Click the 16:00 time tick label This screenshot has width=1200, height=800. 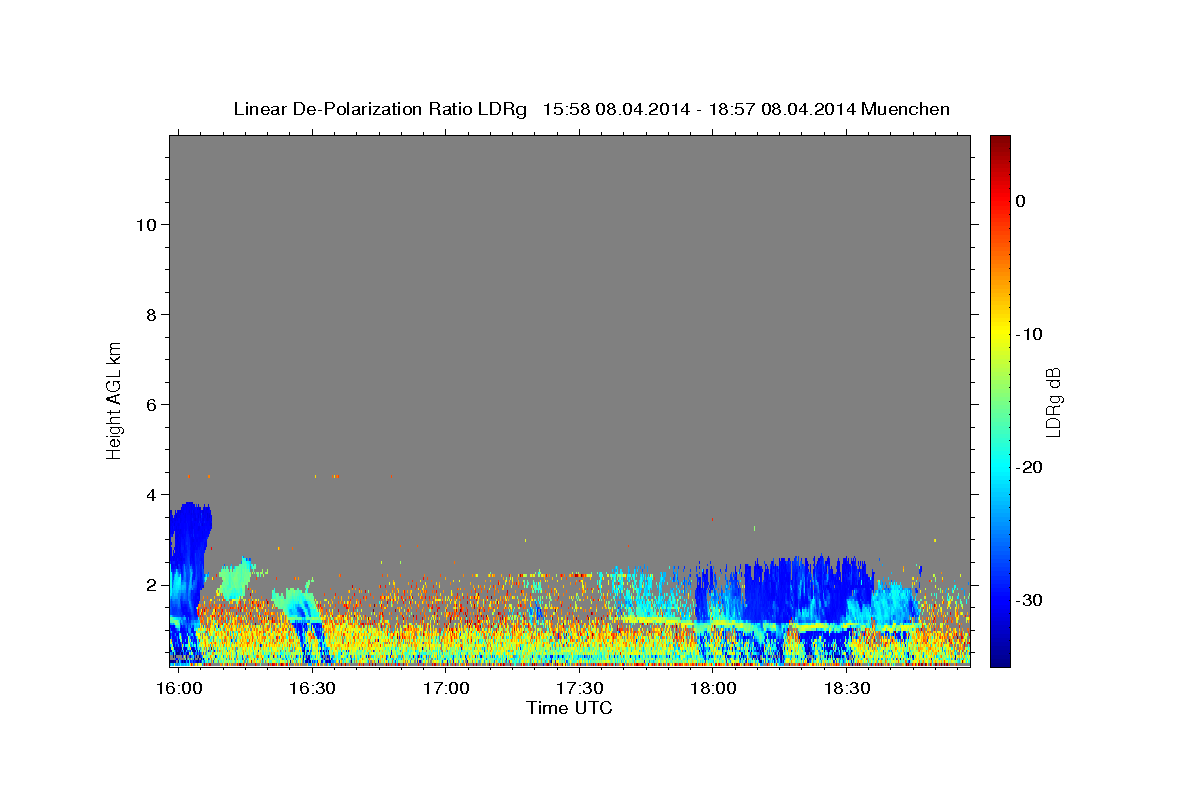coord(178,689)
